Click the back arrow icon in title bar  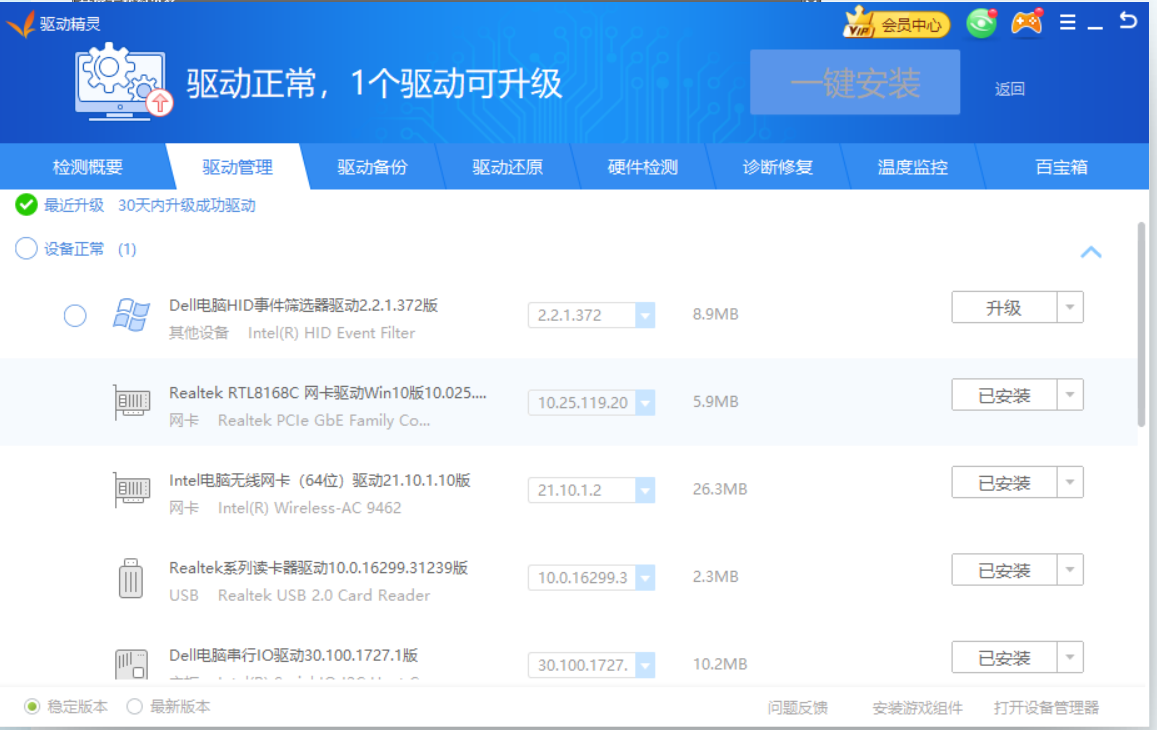coord(1128,21)
